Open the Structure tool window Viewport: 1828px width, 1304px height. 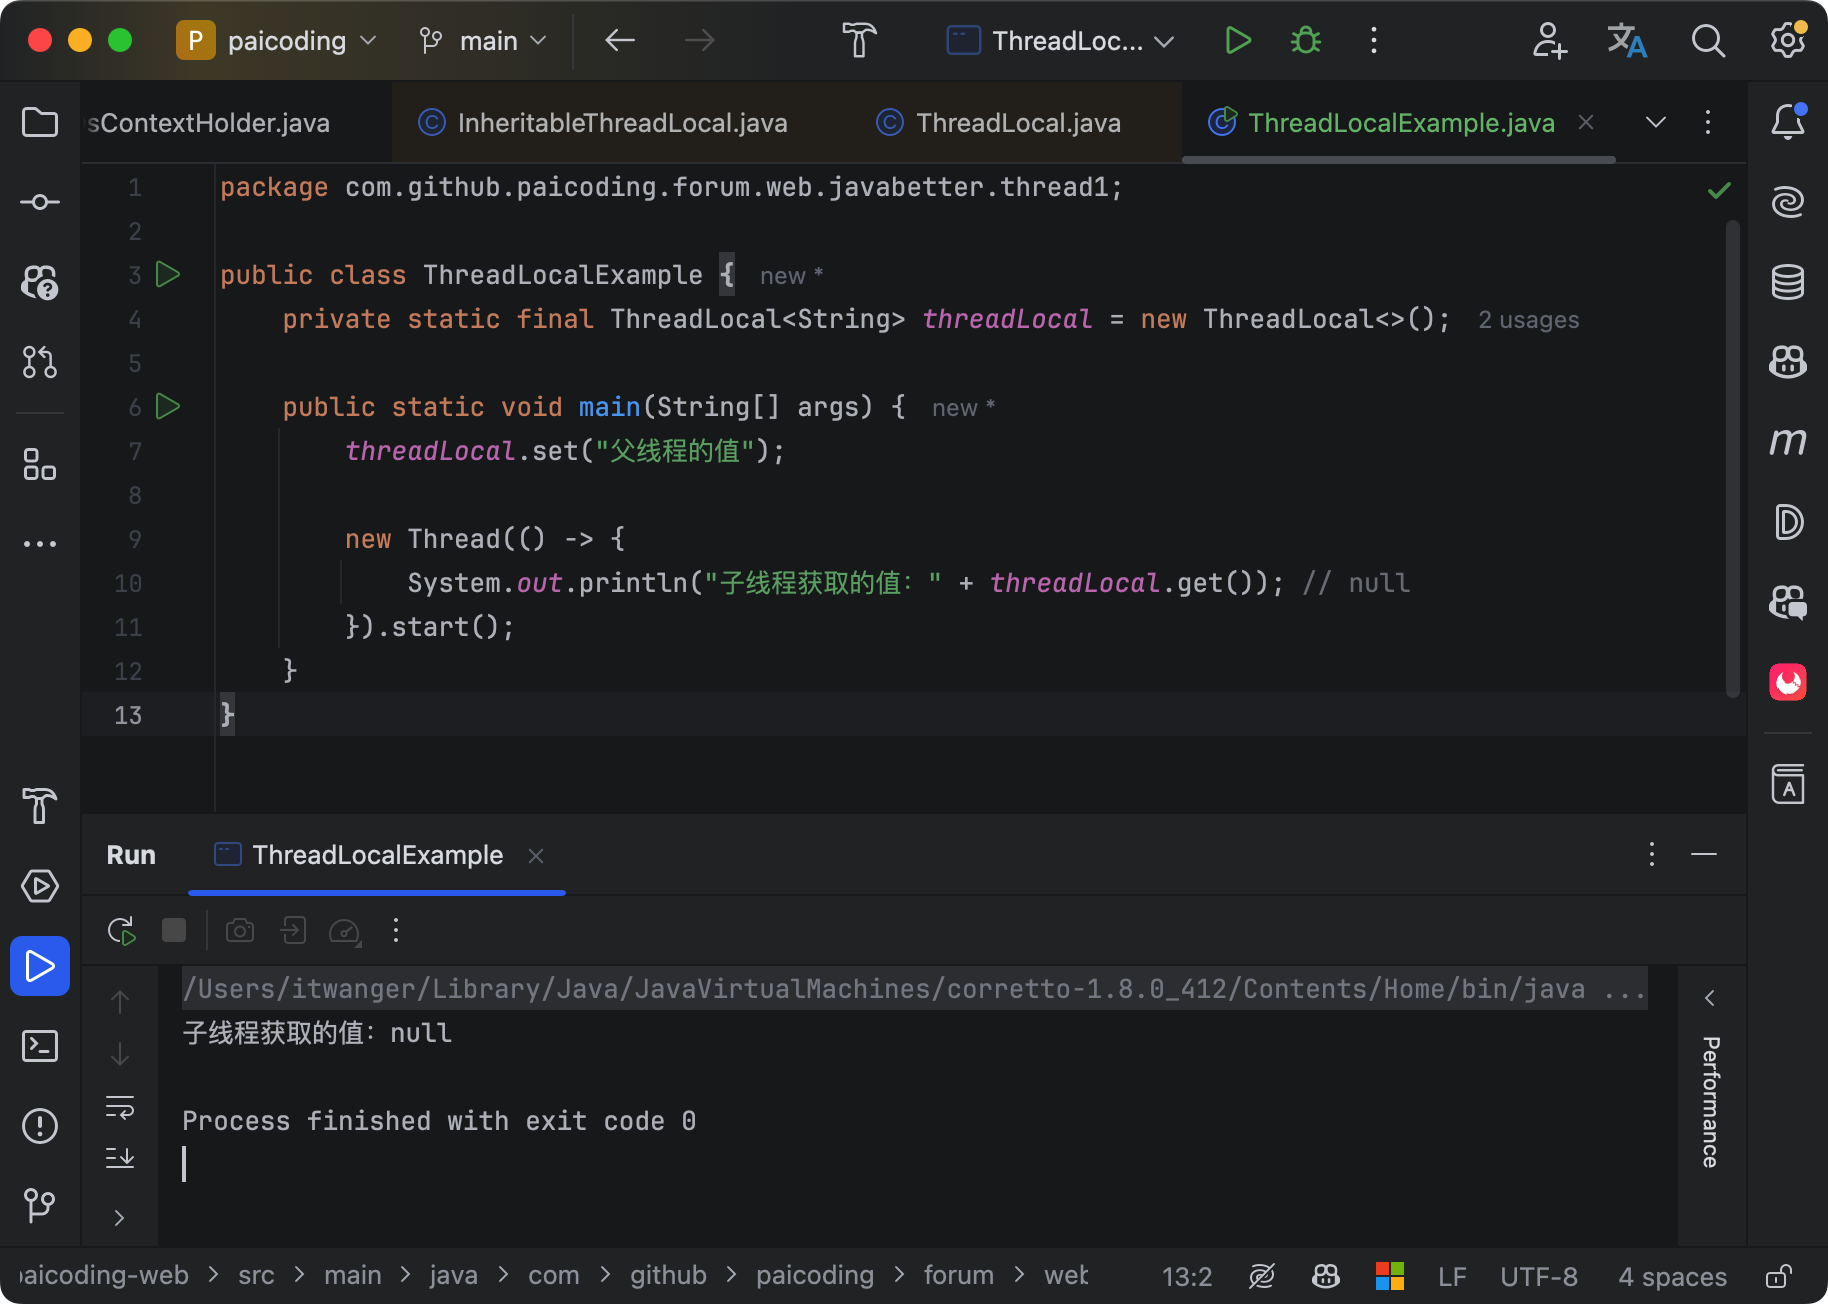(x=39, y=465)
